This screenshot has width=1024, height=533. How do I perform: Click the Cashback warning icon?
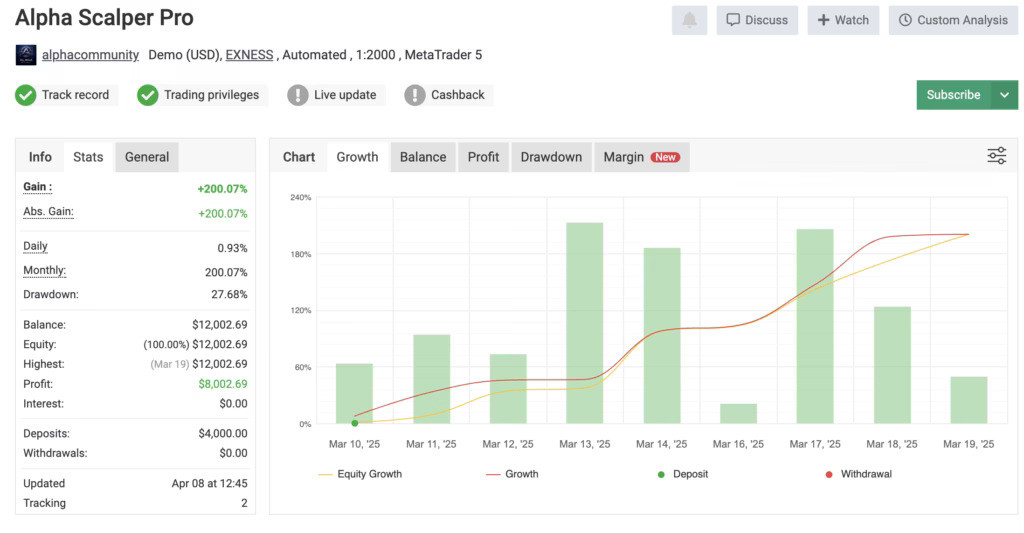point(415,95)
